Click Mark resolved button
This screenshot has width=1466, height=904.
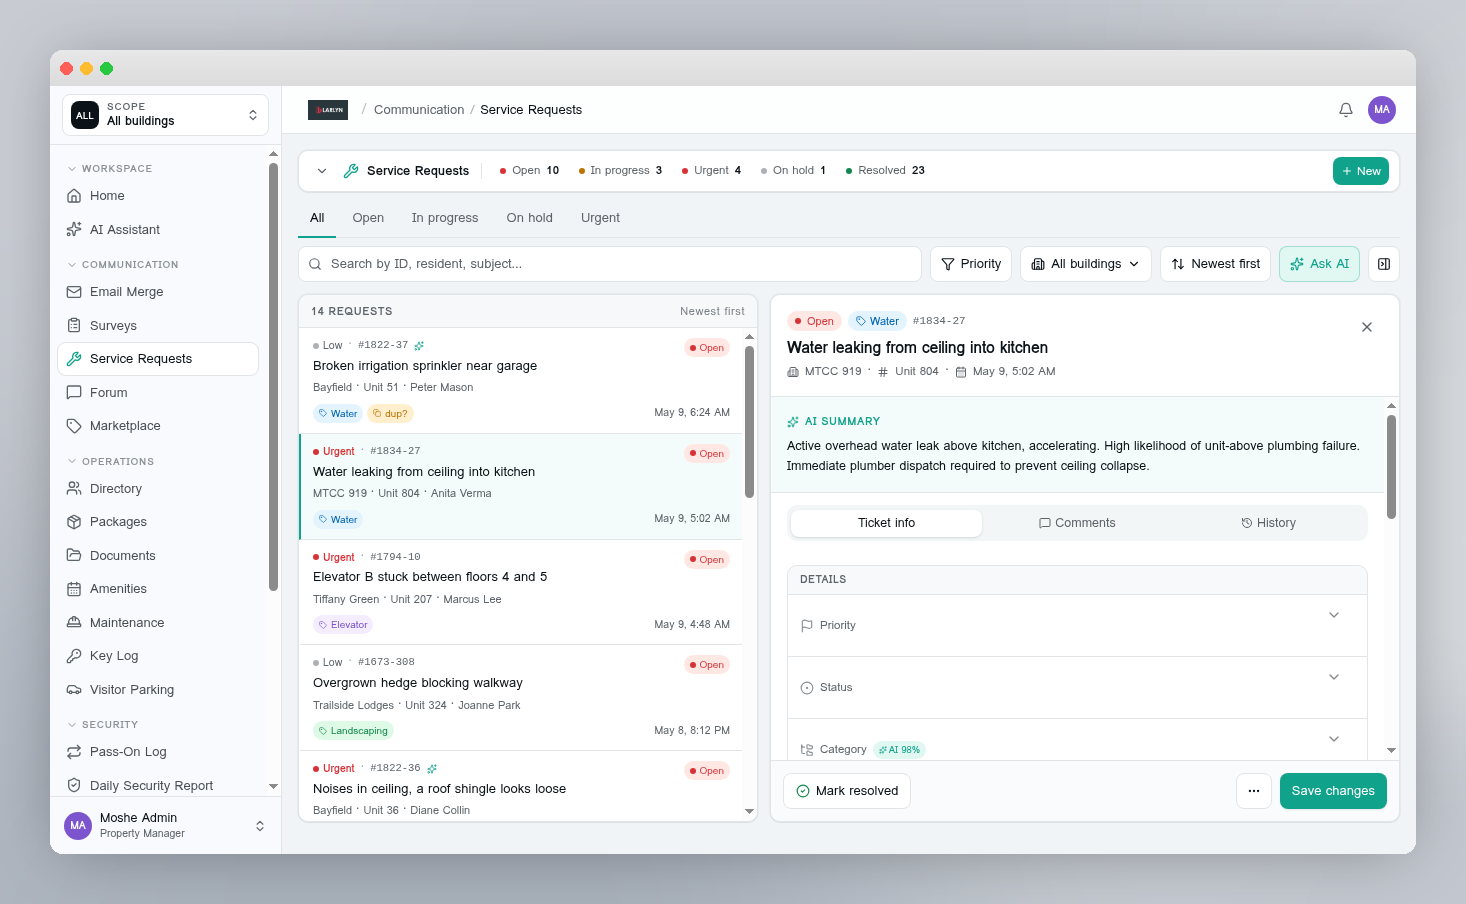point(847,791)
